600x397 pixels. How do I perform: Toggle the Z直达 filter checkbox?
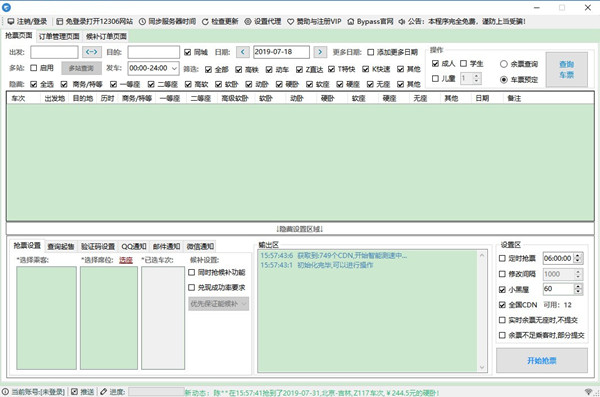pyautogui.click(x=299, y=69)
